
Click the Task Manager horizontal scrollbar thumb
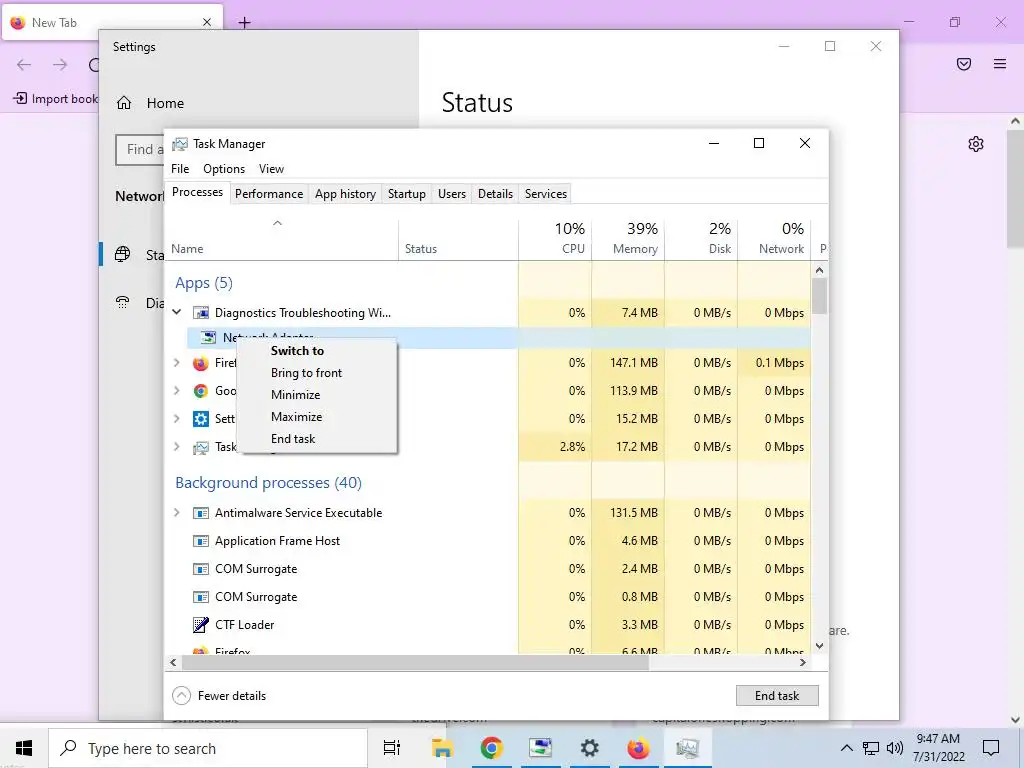point(415,662)
